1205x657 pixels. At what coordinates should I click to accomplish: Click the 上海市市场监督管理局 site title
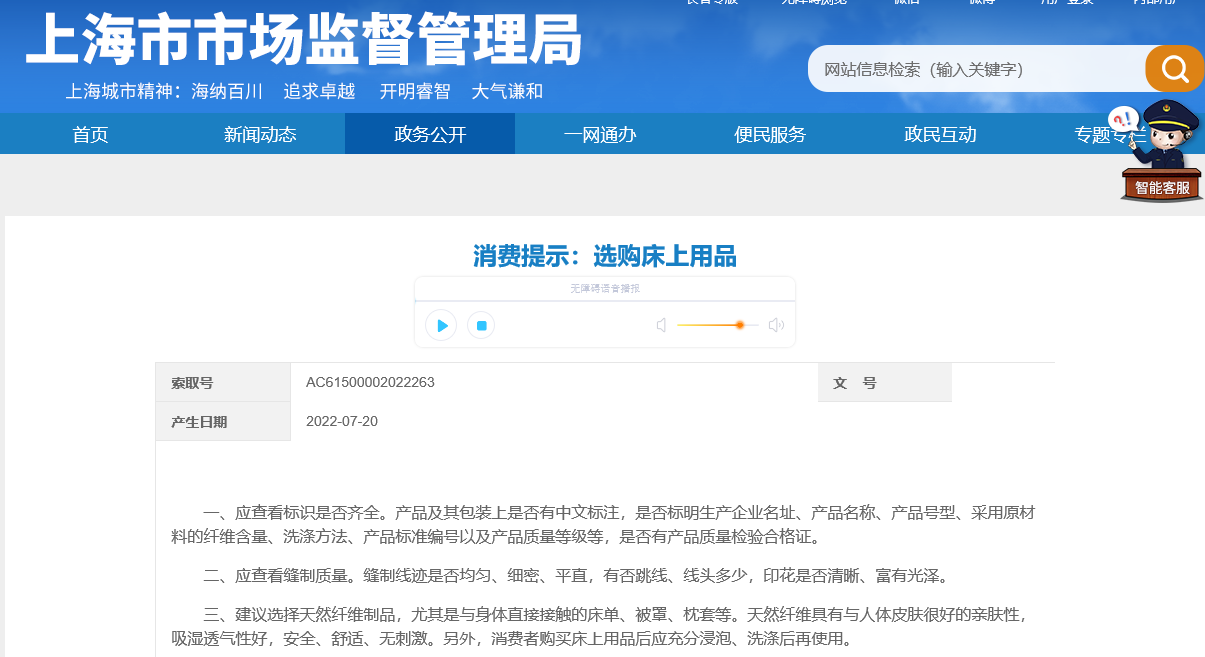(x=303, y=40)
